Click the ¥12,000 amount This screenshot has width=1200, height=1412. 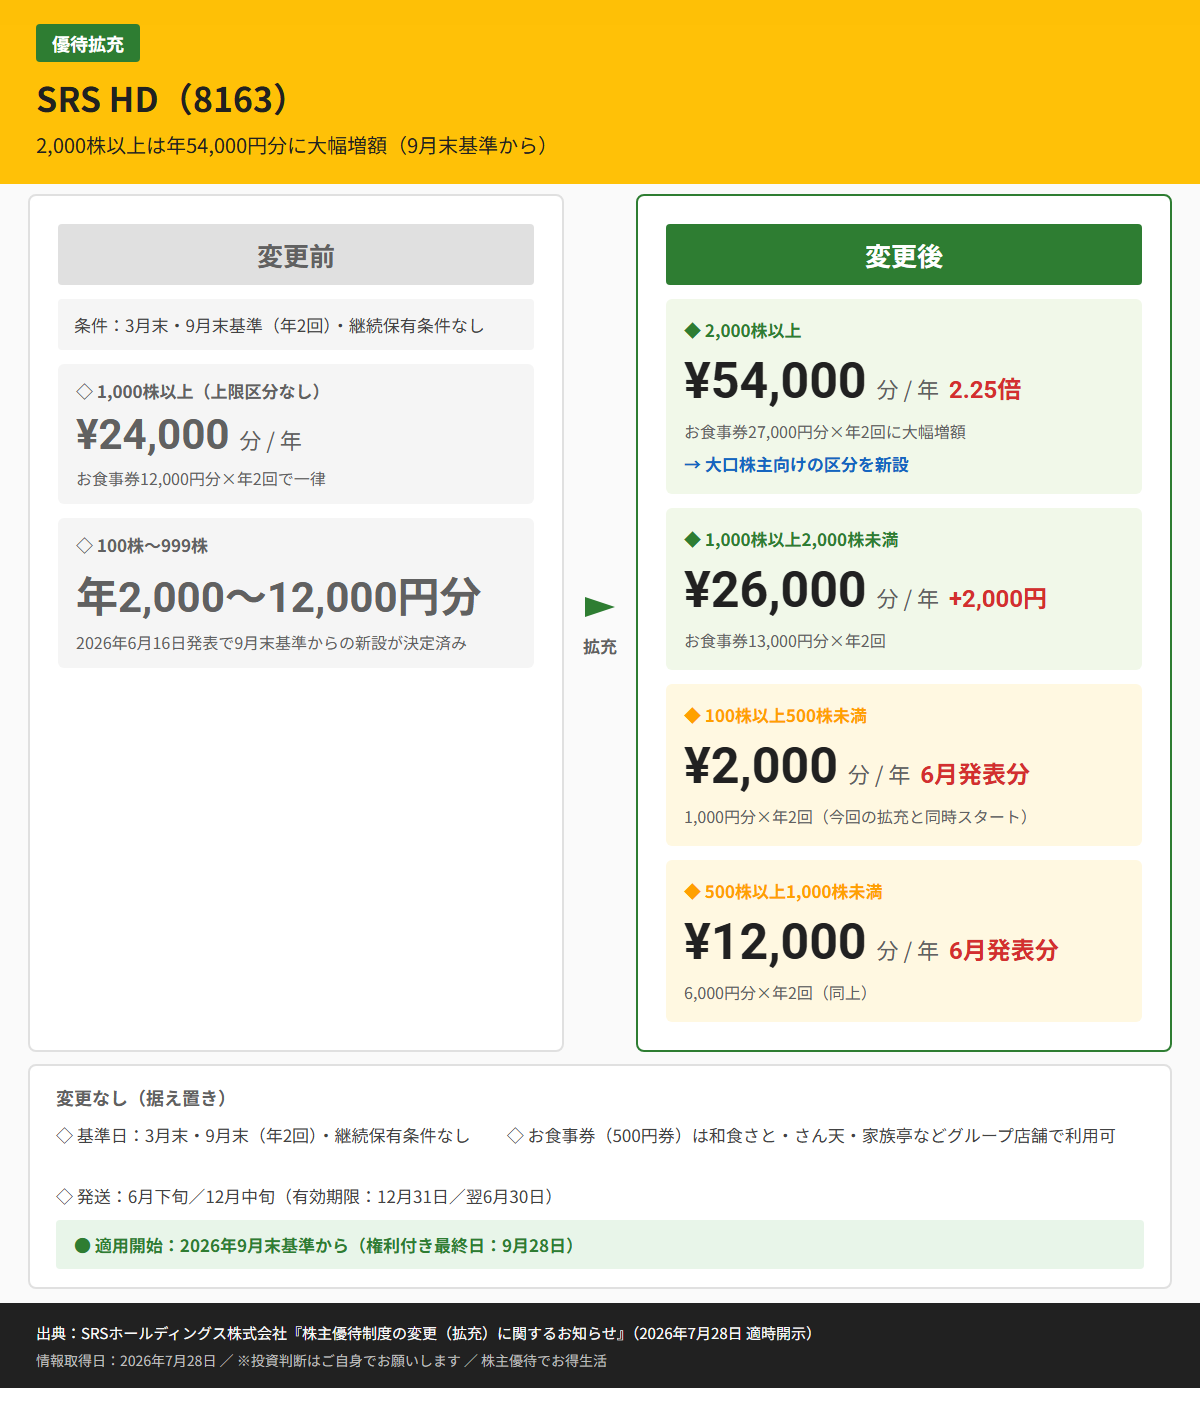[775, 942]
